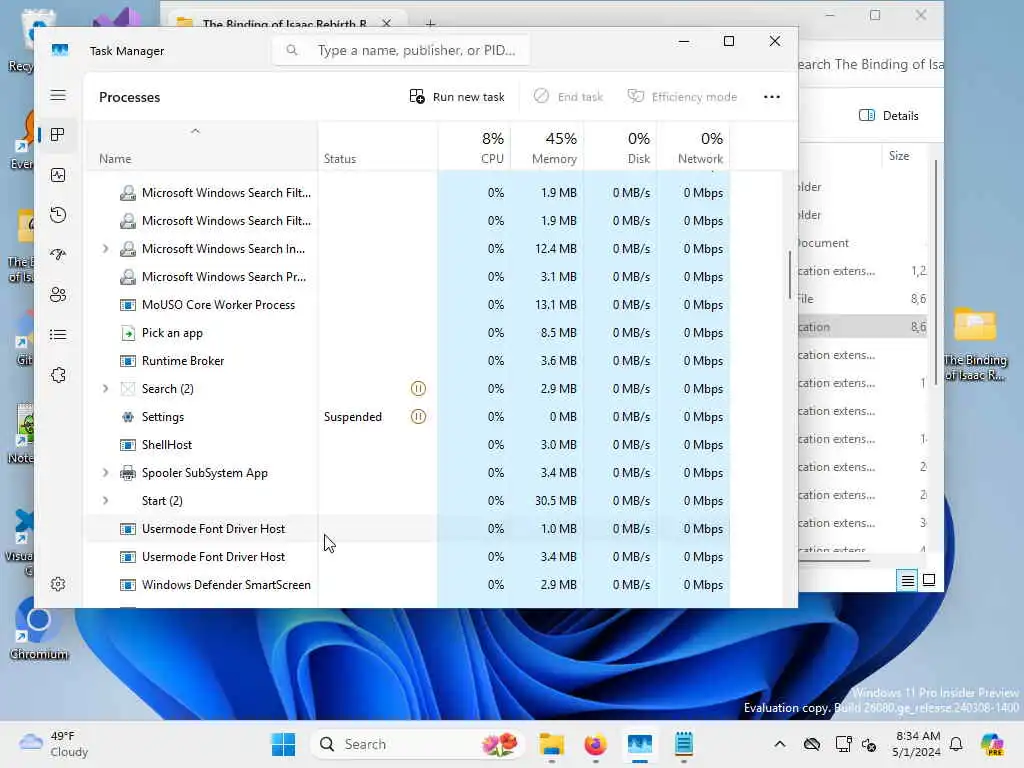This screenshot has width=1024, height=768.
Task: Sort by CPU column header
Action: [x=474, y=148]
